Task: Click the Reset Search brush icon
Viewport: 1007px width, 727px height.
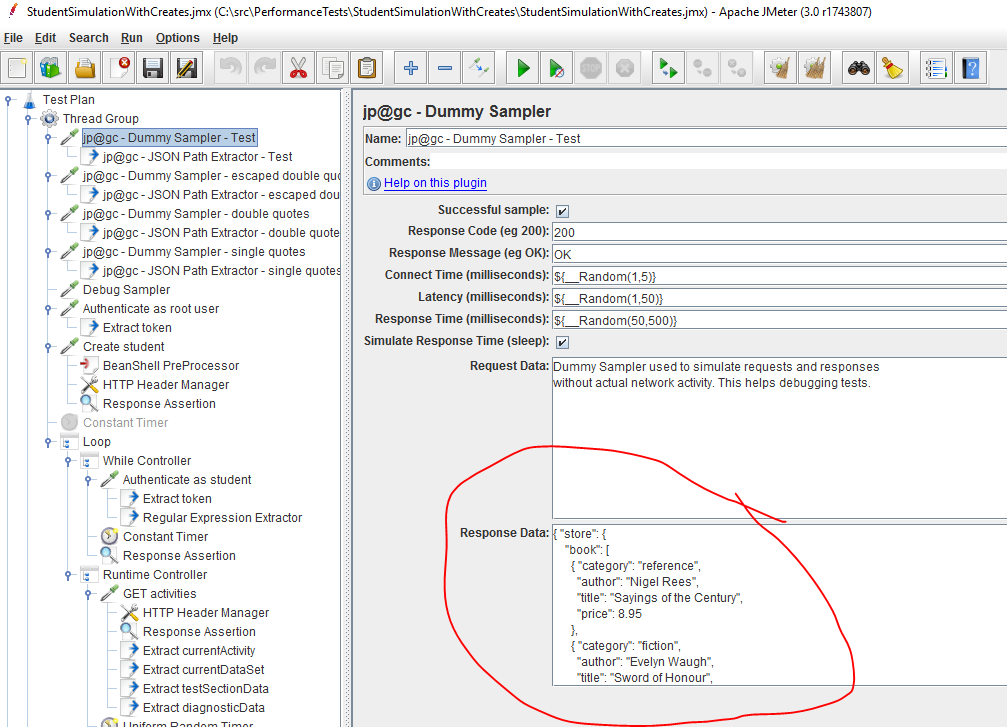Action: coord(893,67)
